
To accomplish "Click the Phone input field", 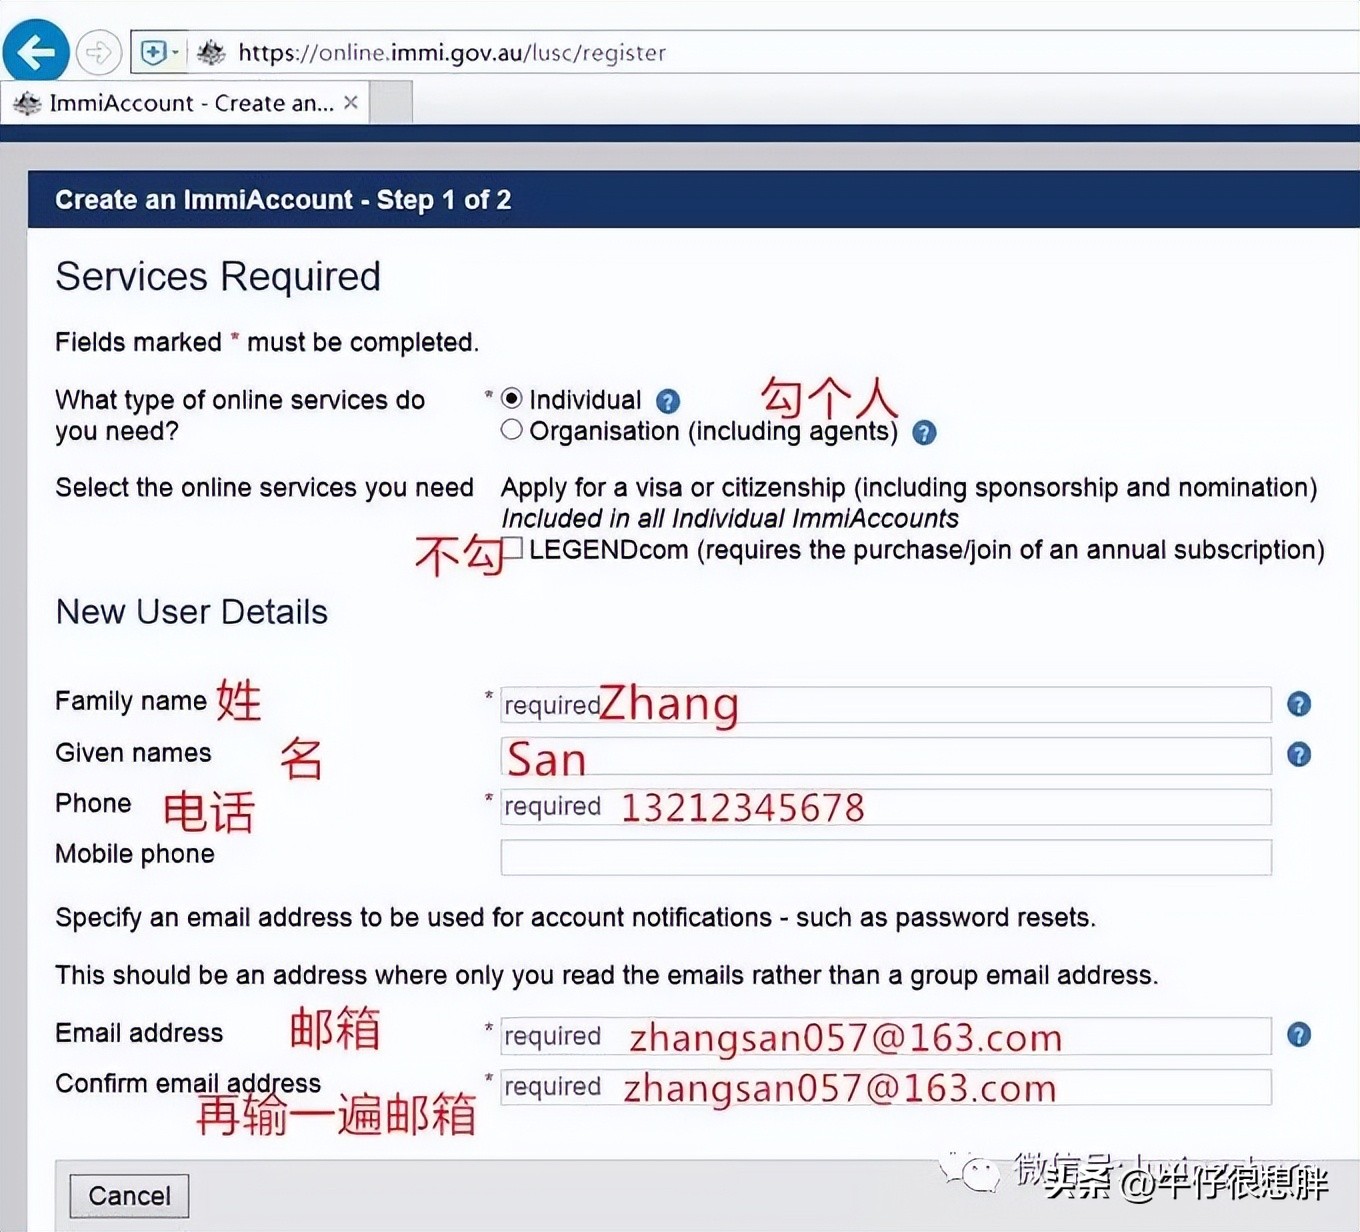I will [x=886, y=806].
